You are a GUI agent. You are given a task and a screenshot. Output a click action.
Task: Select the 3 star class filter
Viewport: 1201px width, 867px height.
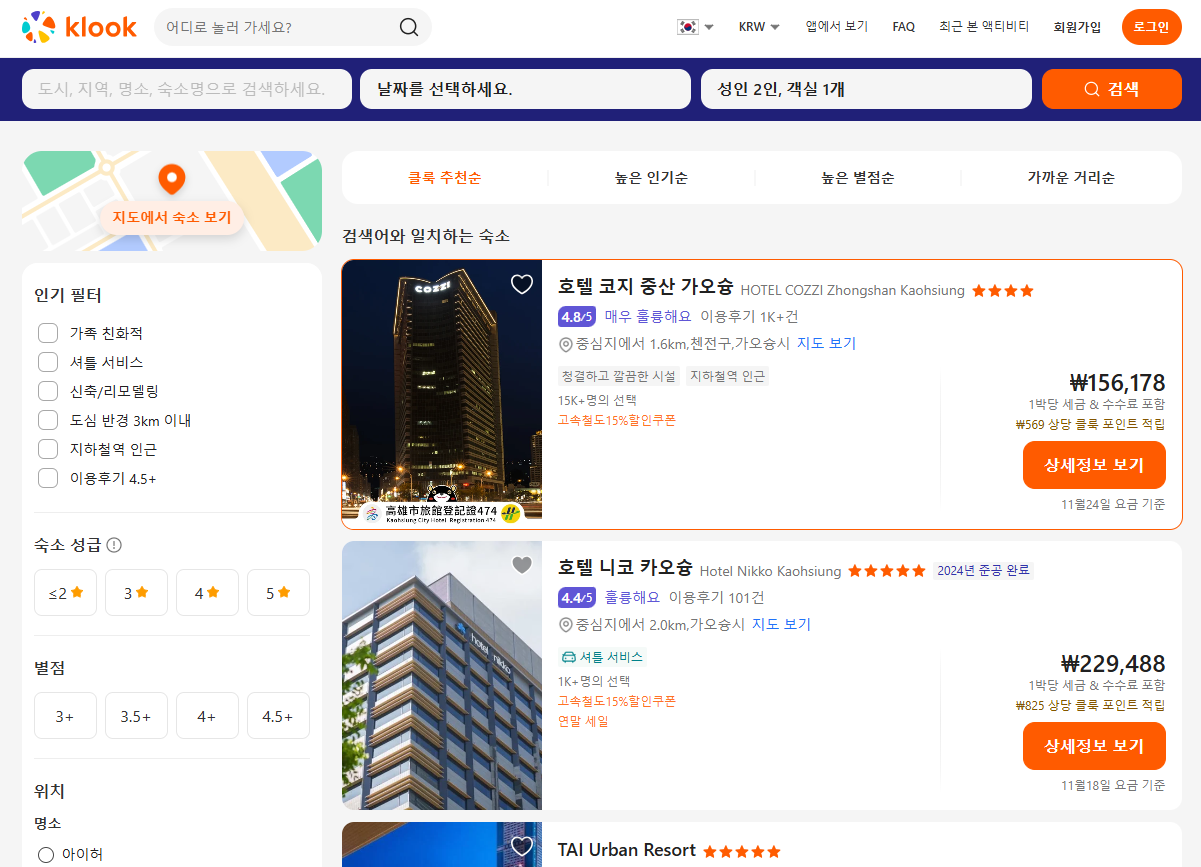click(x=136, y=592)
